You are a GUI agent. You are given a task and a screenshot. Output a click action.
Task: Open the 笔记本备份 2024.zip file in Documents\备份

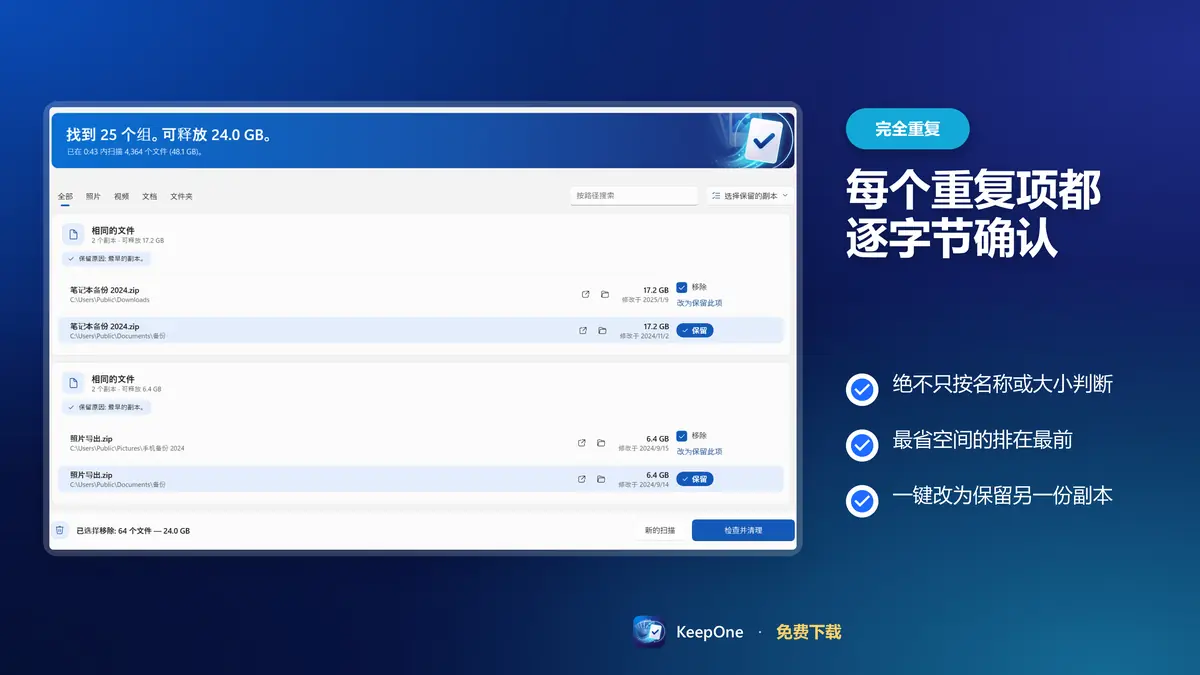pos(583,330)
